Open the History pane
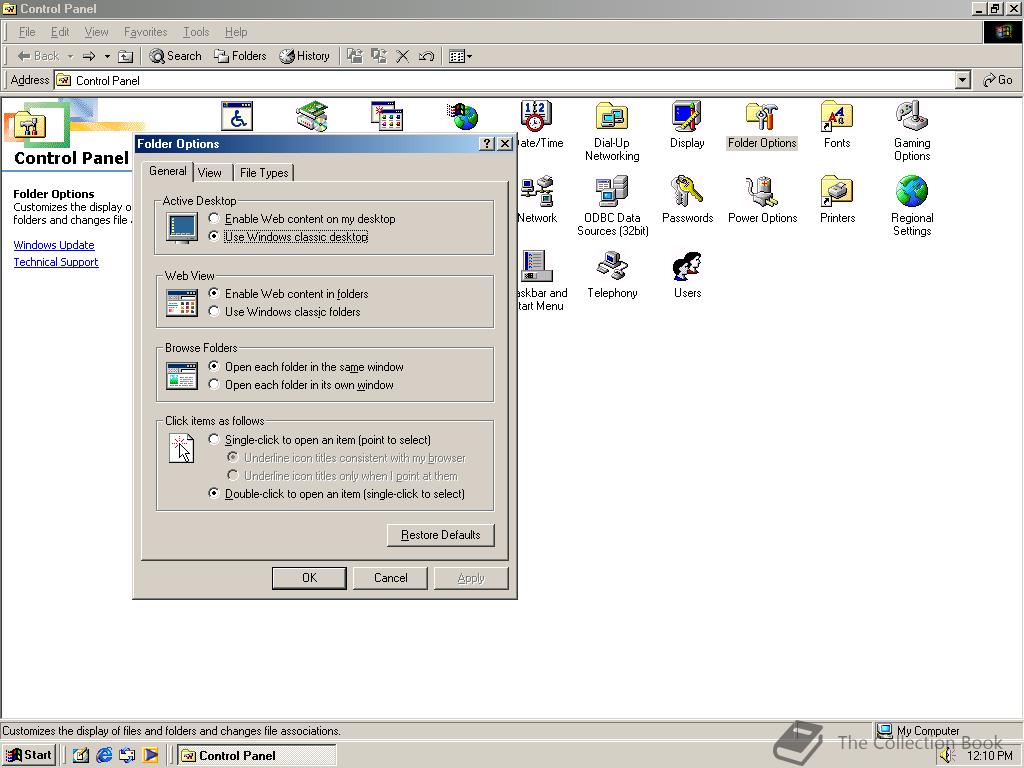This screenshot has height=768, width=1024. [x=304, y=56]
